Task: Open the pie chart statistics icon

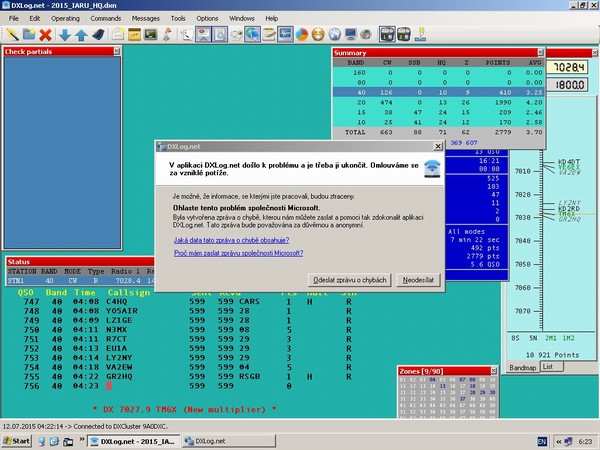Action: [x=302, y=34]
